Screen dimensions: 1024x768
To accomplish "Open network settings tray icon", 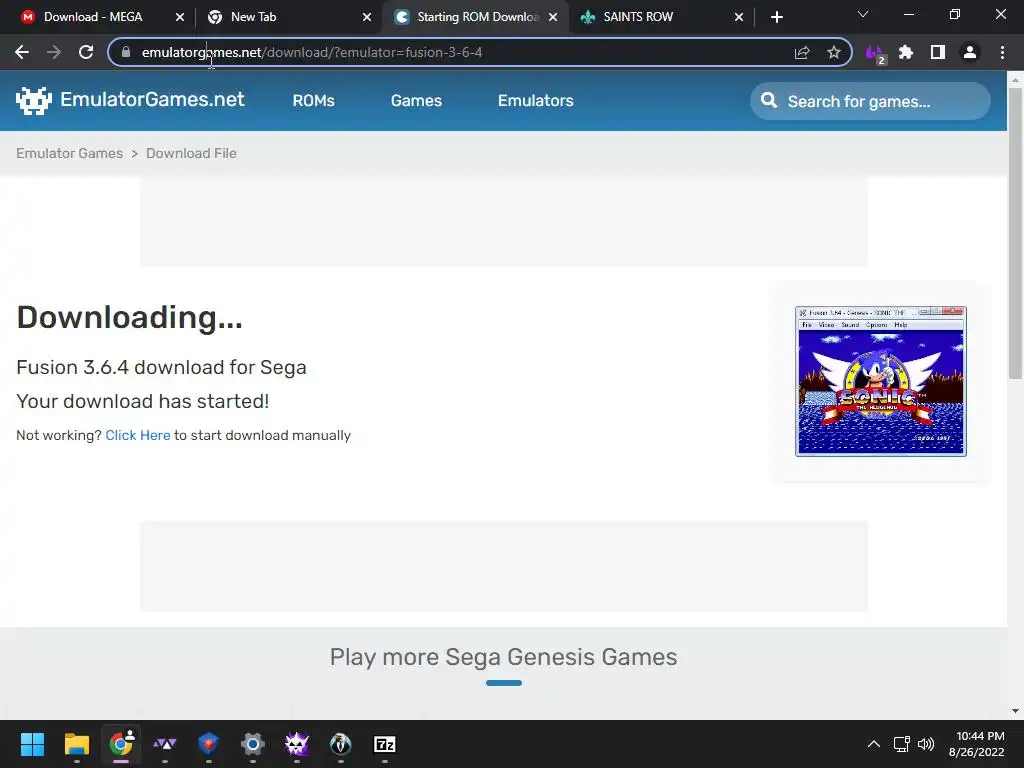I will (x=902, y=744).
